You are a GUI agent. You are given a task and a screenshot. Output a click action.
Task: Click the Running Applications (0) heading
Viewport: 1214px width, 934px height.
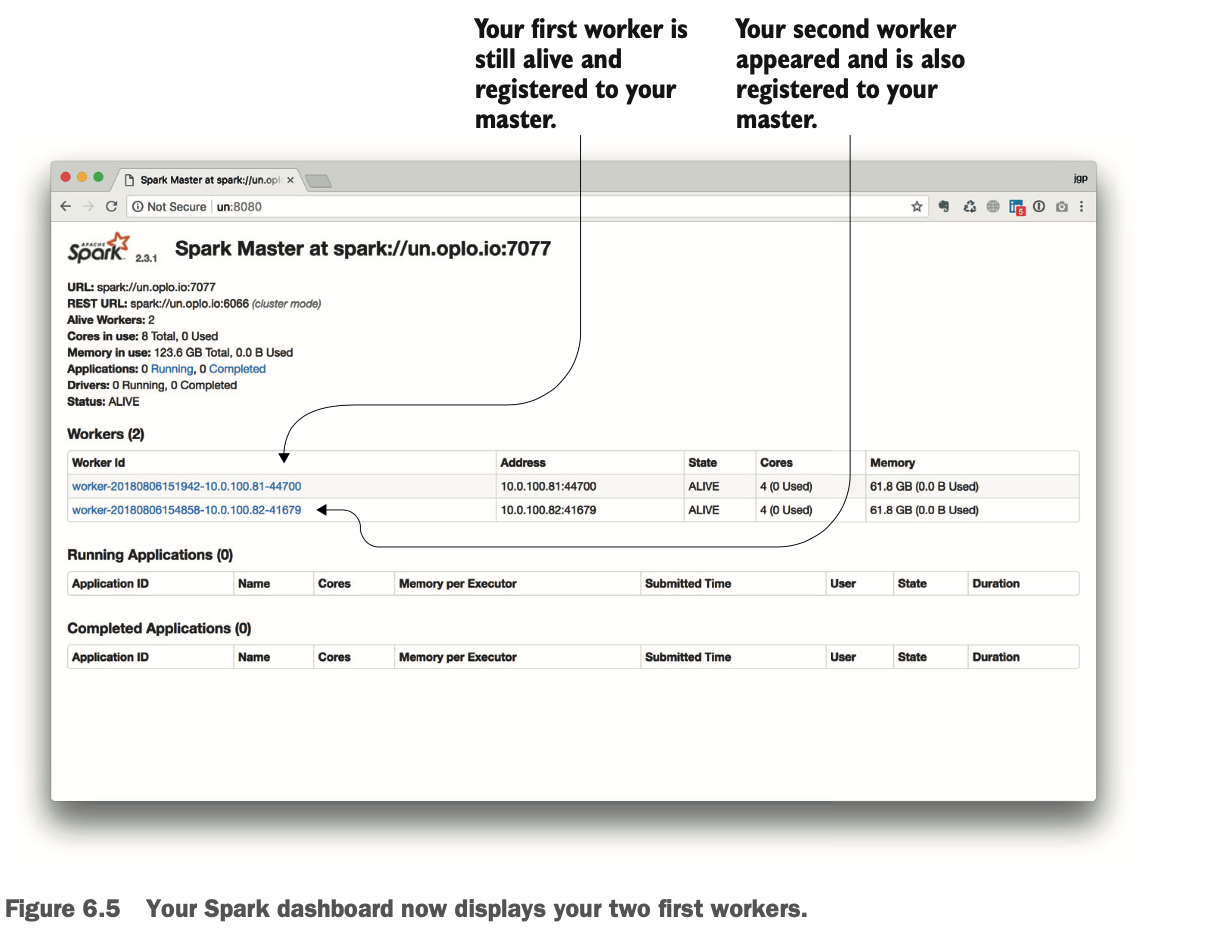[150, 555]
